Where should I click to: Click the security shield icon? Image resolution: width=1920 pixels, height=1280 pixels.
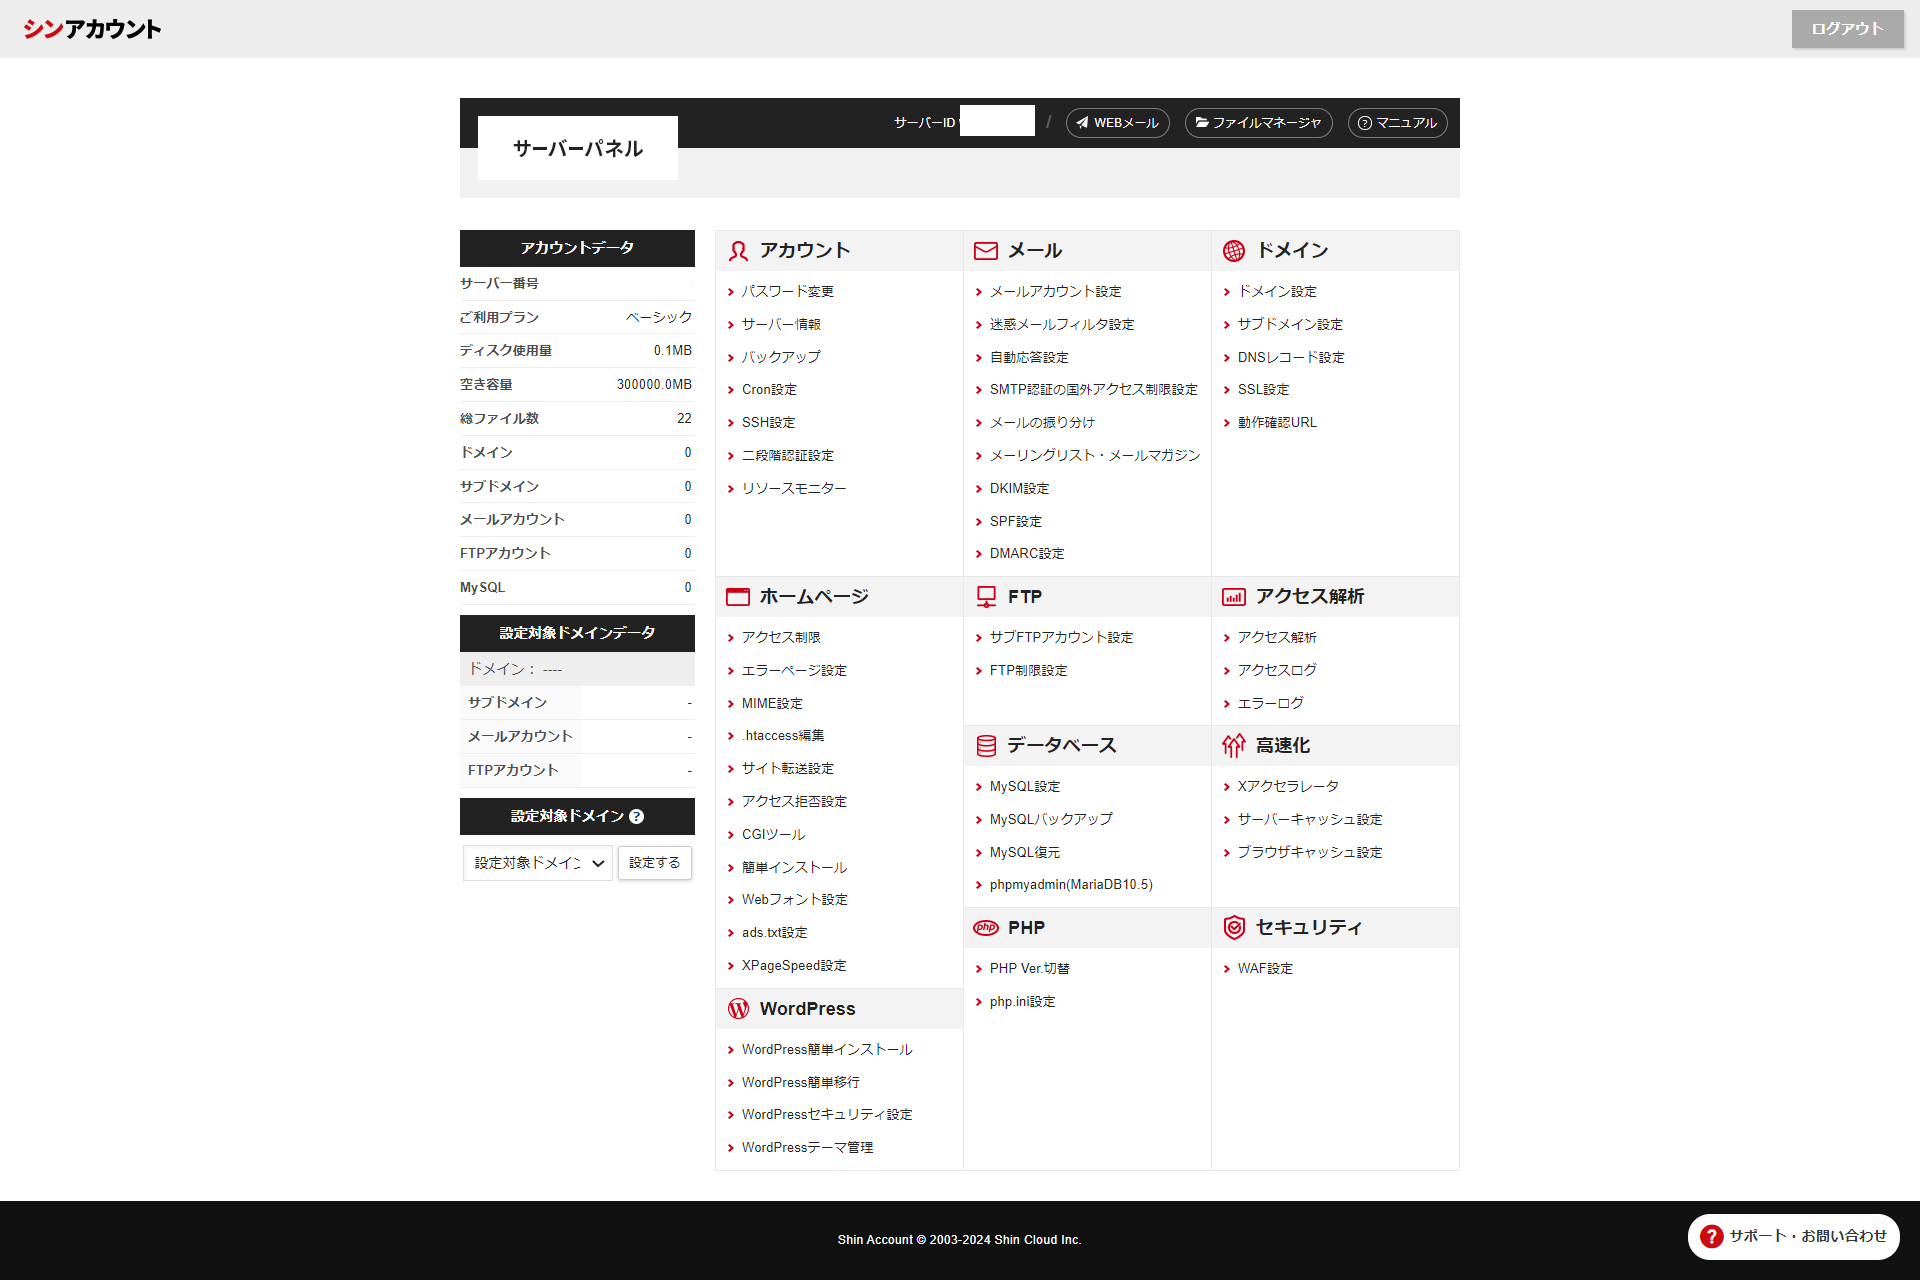tap(1234, 928)
